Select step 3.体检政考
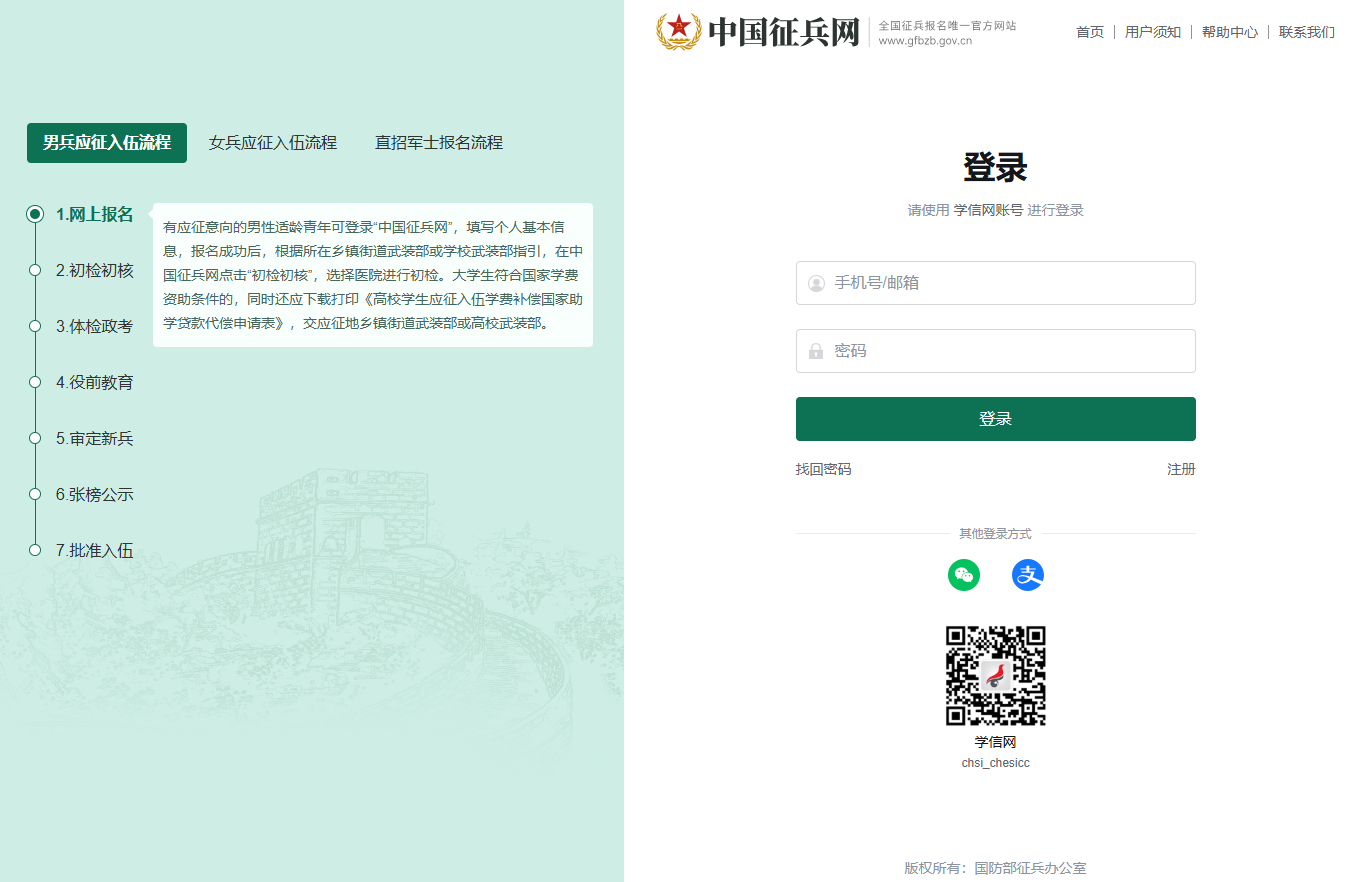This screenshot has width=1354, height=882. (x=94, y=326)
